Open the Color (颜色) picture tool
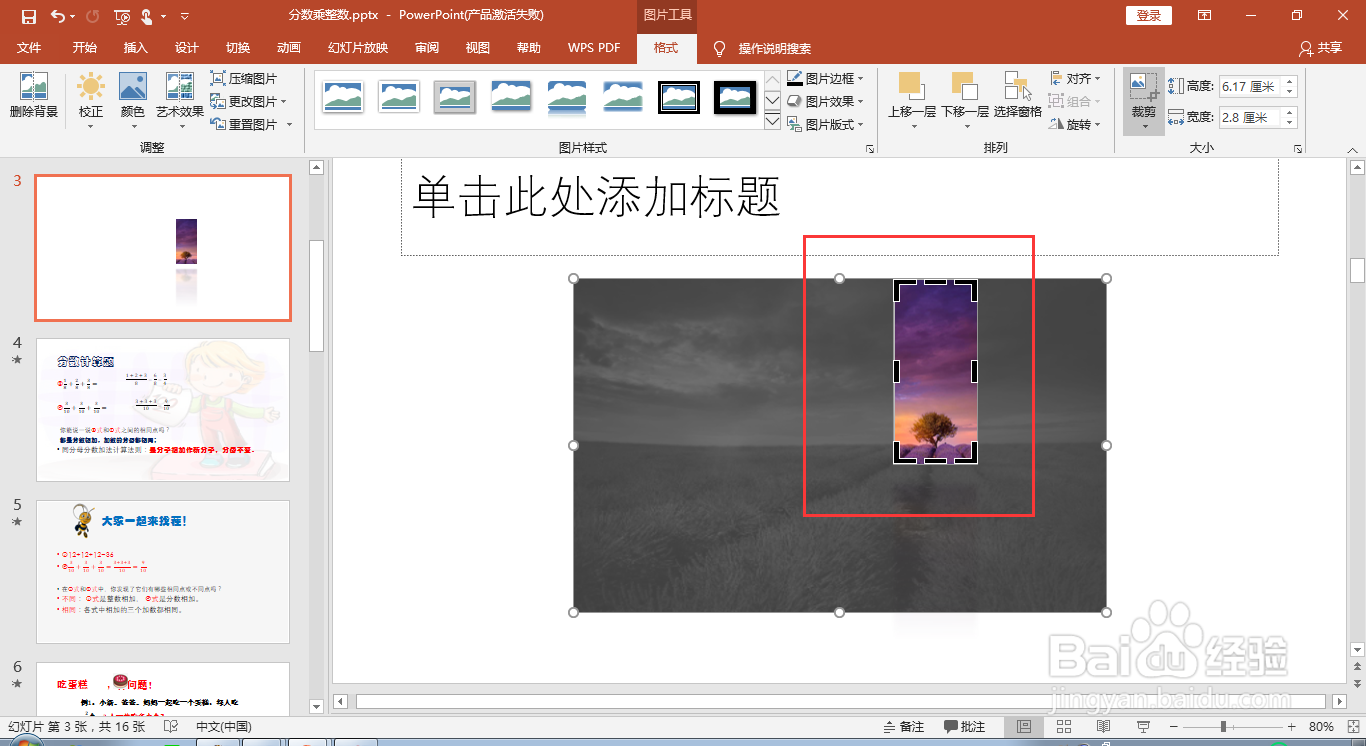1366x746 pixels. click(133, 100)
